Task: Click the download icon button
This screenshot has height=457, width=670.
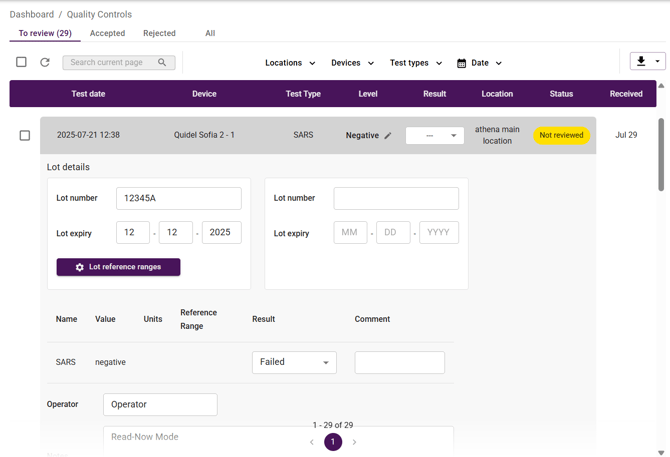Action: [x=641, y=62]
